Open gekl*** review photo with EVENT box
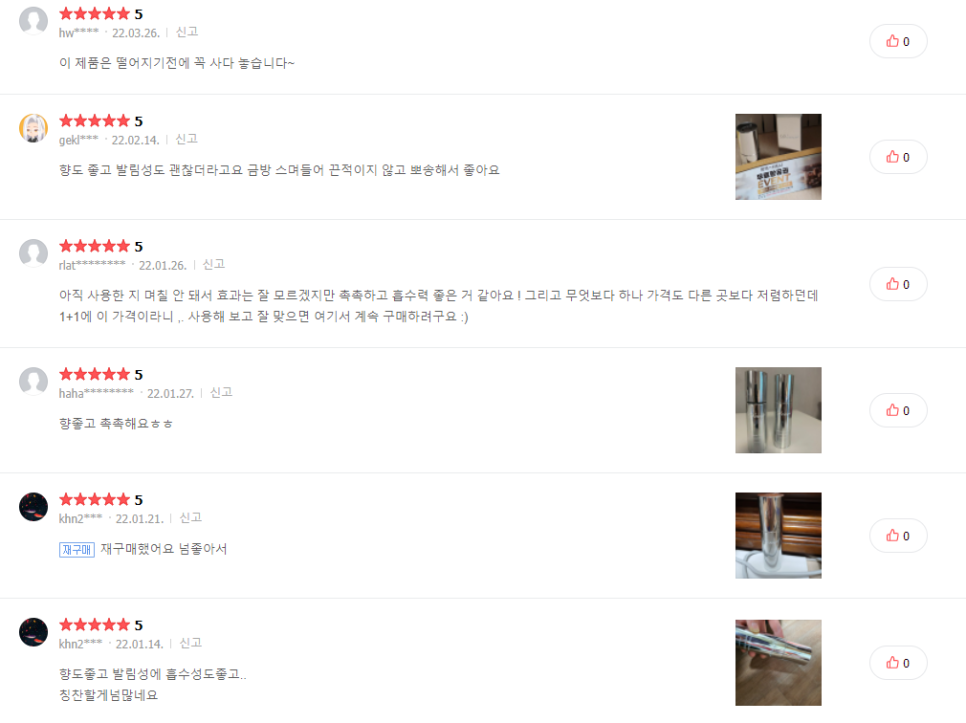Screen dimensions: 966x723 click(778, 156)
